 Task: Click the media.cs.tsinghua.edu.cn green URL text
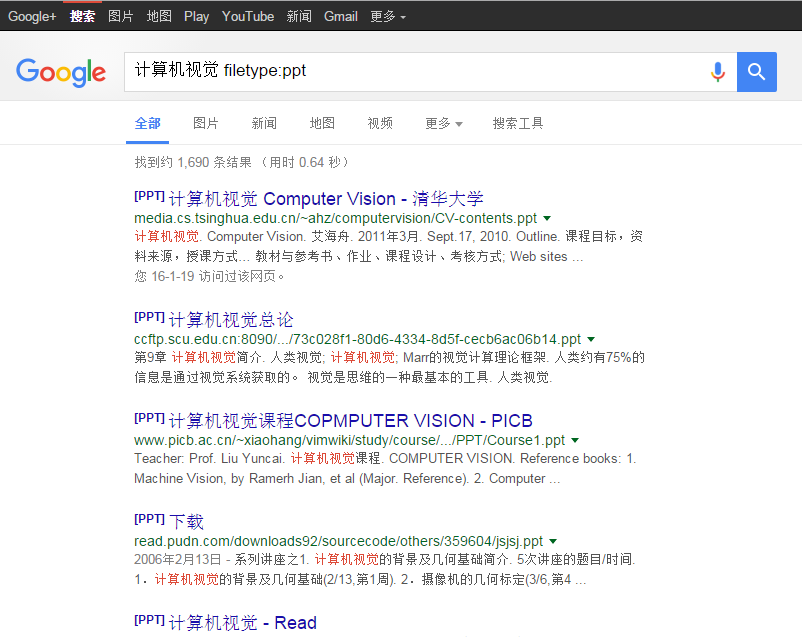(x=336, y=218)
